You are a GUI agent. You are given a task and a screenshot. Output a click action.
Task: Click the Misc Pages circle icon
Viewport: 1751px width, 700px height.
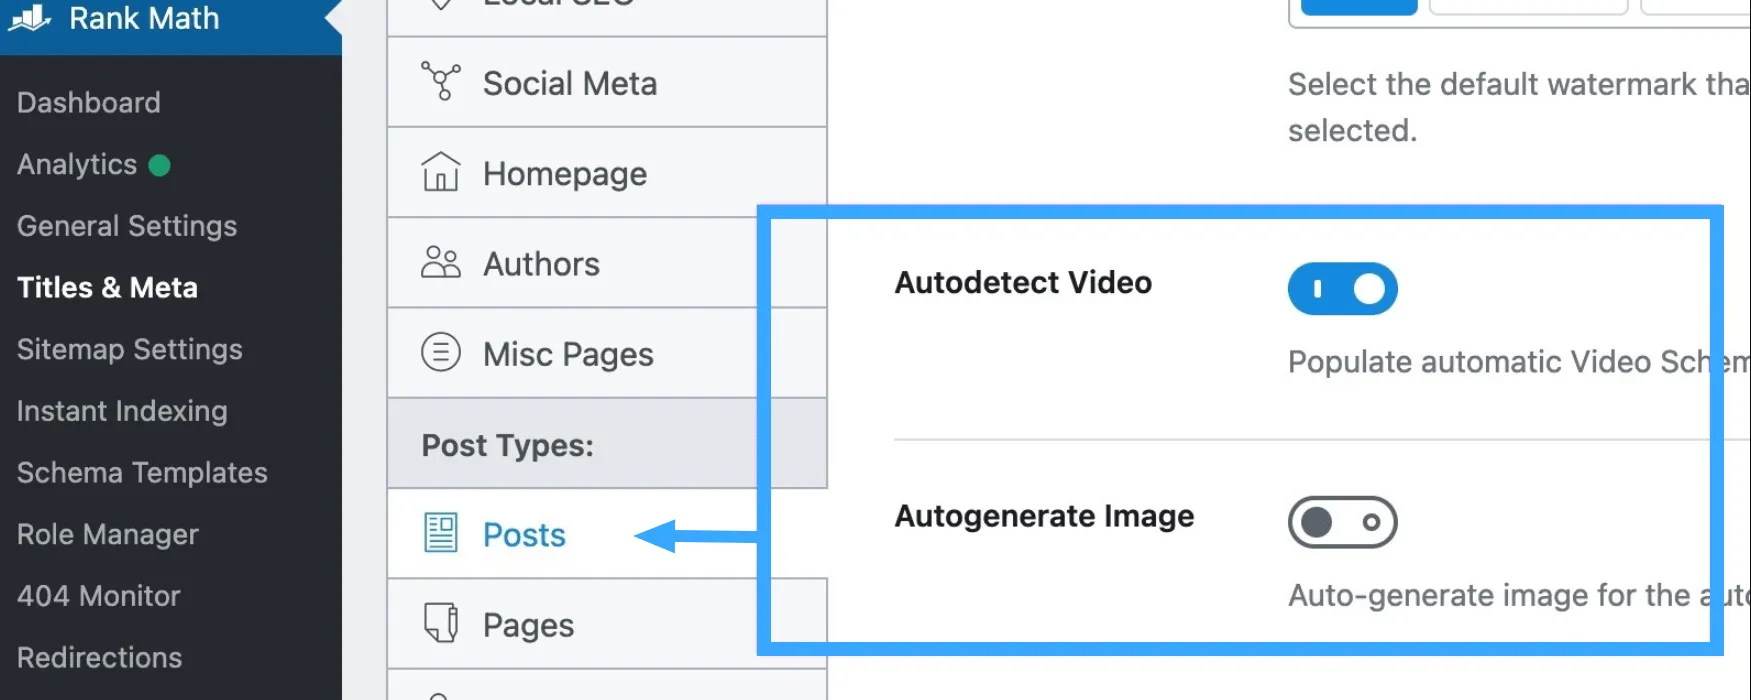click(x=440, y=353)
